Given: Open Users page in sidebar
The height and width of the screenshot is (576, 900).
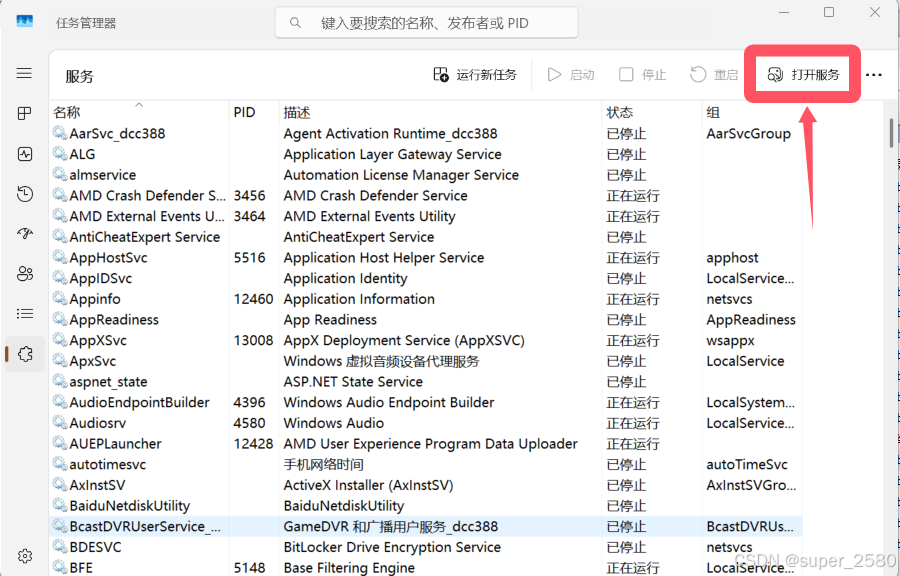Looking at the screenshot, I should (25, 274).
